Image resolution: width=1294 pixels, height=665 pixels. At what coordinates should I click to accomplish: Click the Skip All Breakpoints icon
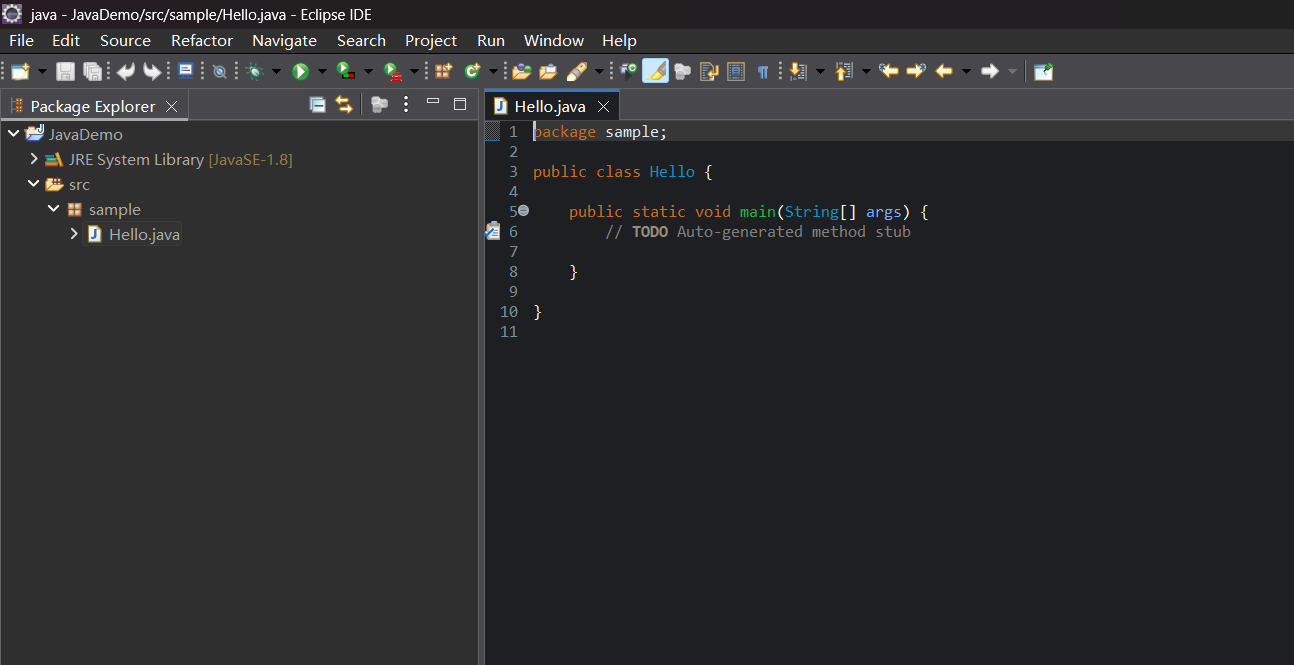tap(219, 71)
